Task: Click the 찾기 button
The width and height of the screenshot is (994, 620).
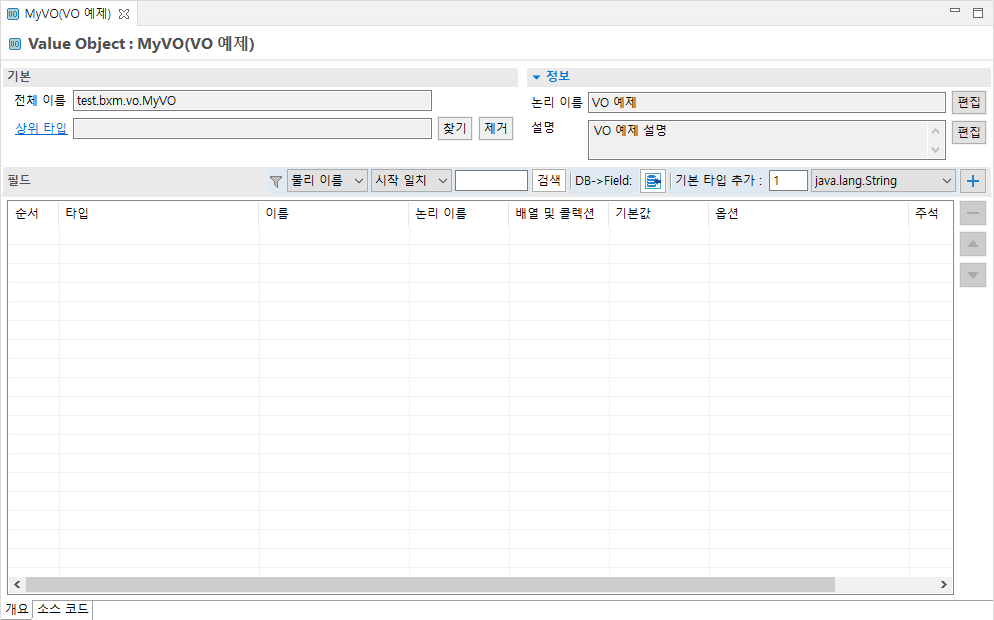Action: click(x=454, y=128)
